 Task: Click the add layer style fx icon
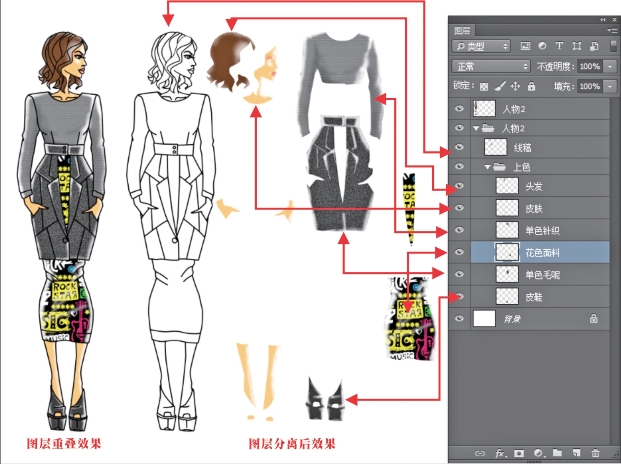pyautogui.click(x=499, y=453)
